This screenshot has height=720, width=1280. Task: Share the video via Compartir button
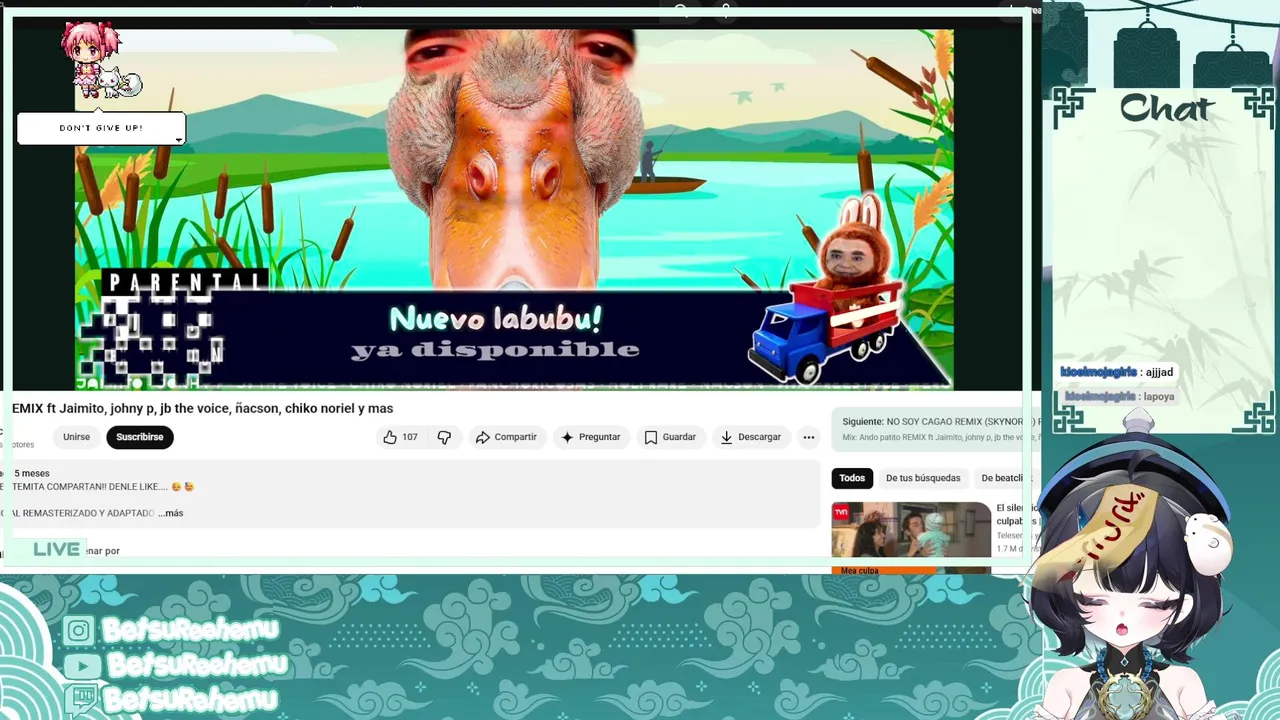point(506,437)
